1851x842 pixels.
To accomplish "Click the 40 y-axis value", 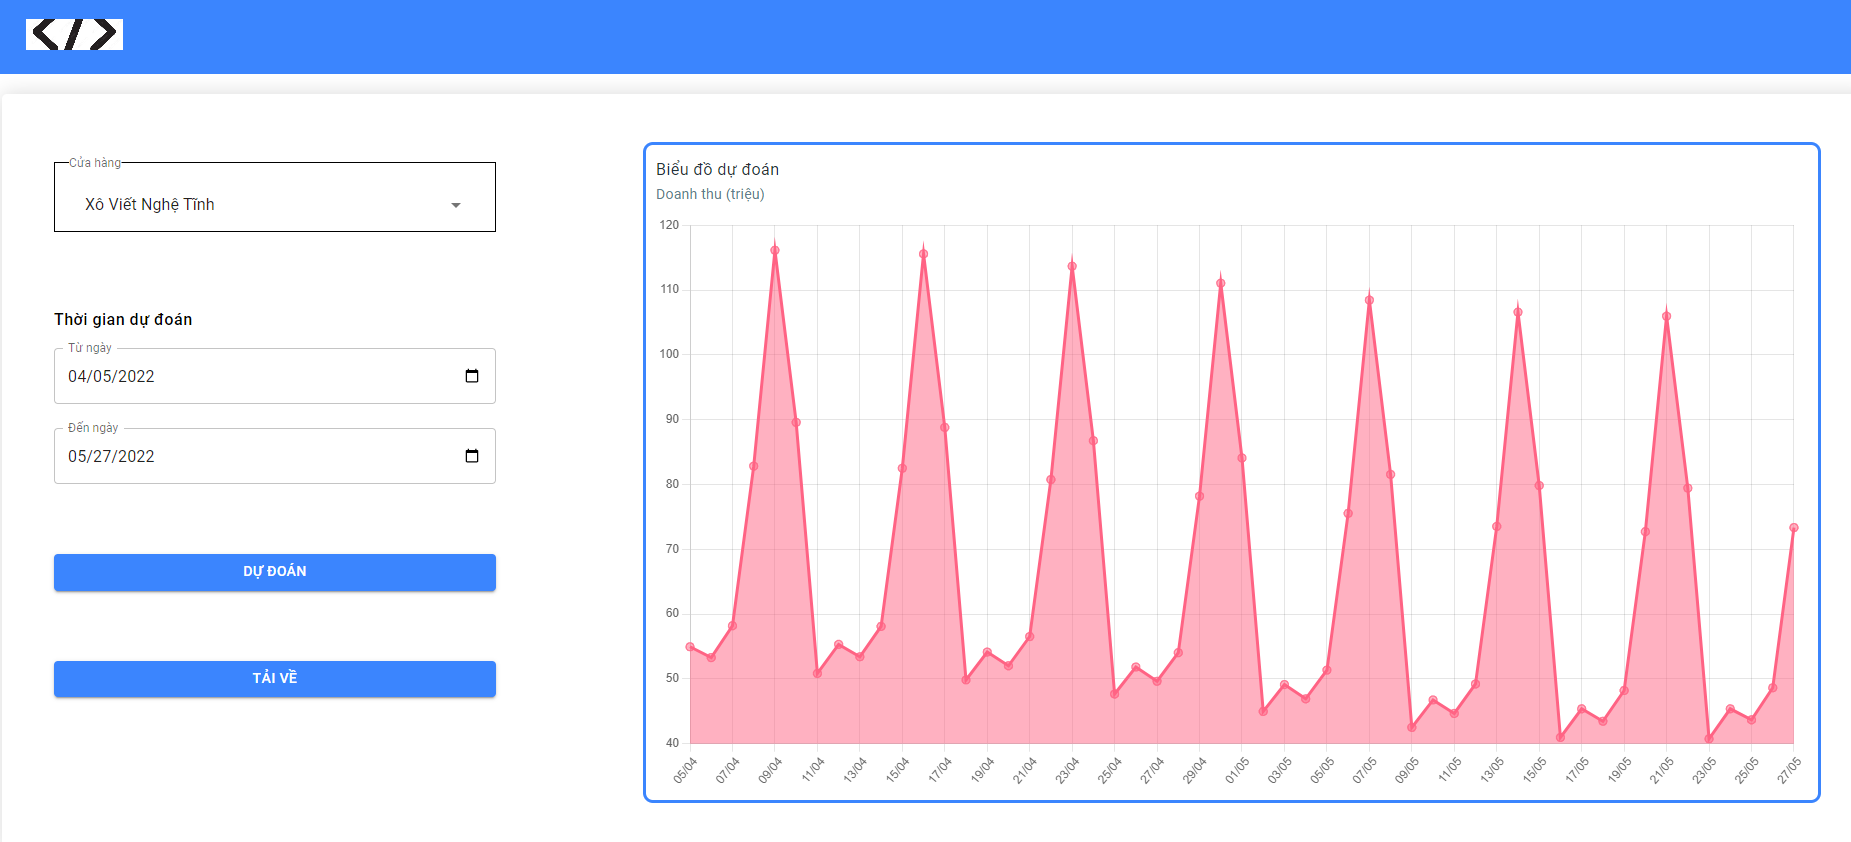I will [x=672, y=743].
